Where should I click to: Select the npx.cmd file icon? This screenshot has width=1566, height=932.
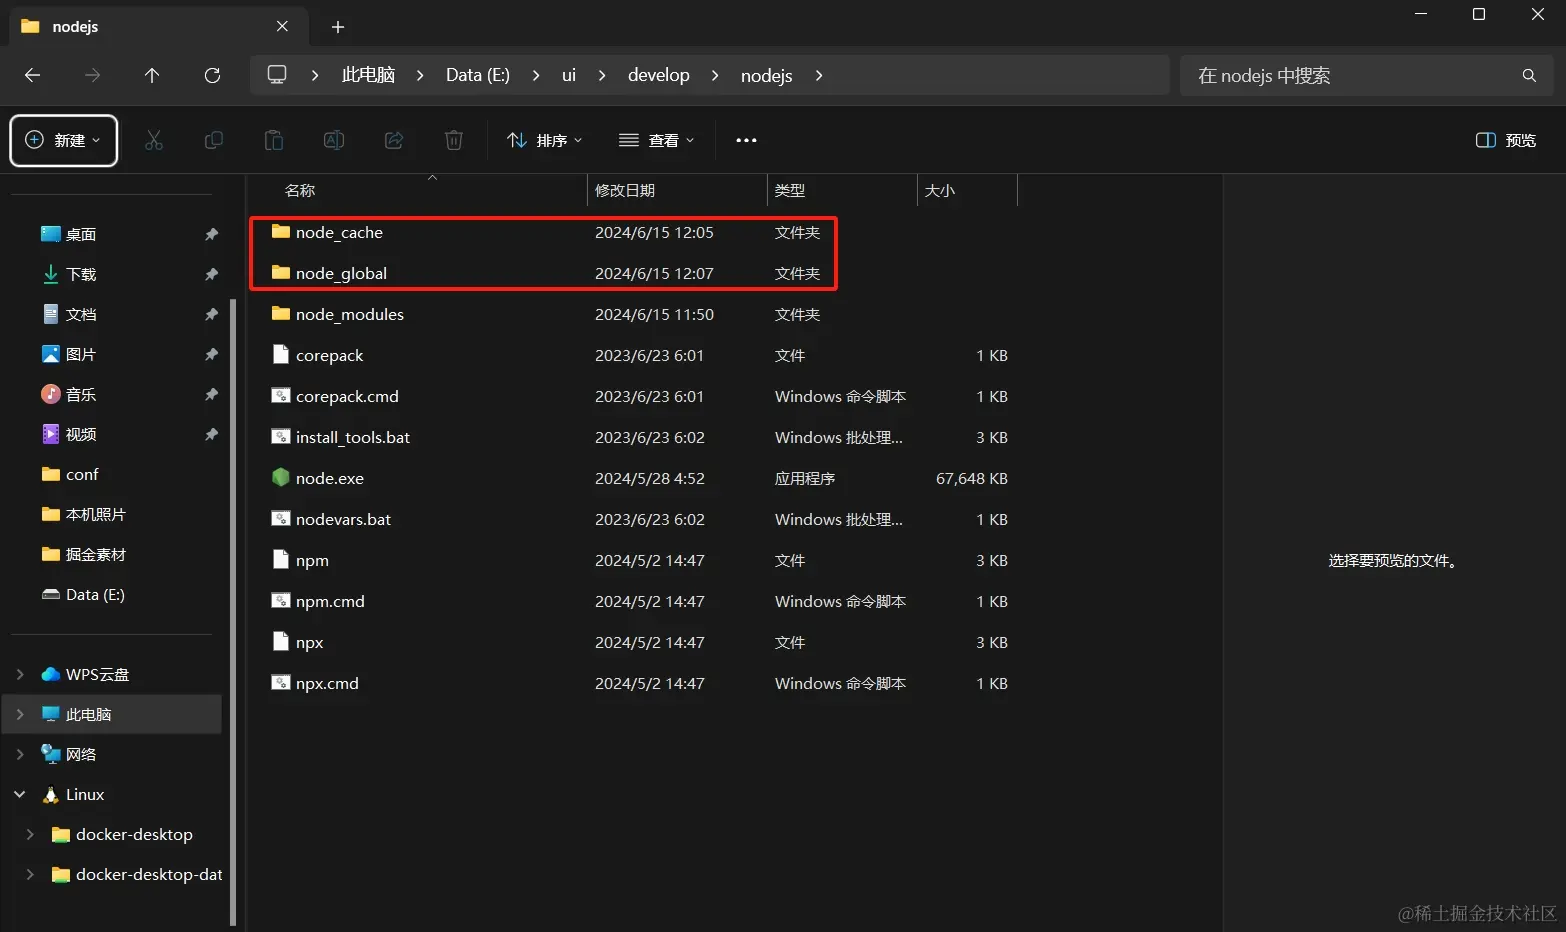tap(281, 683)
